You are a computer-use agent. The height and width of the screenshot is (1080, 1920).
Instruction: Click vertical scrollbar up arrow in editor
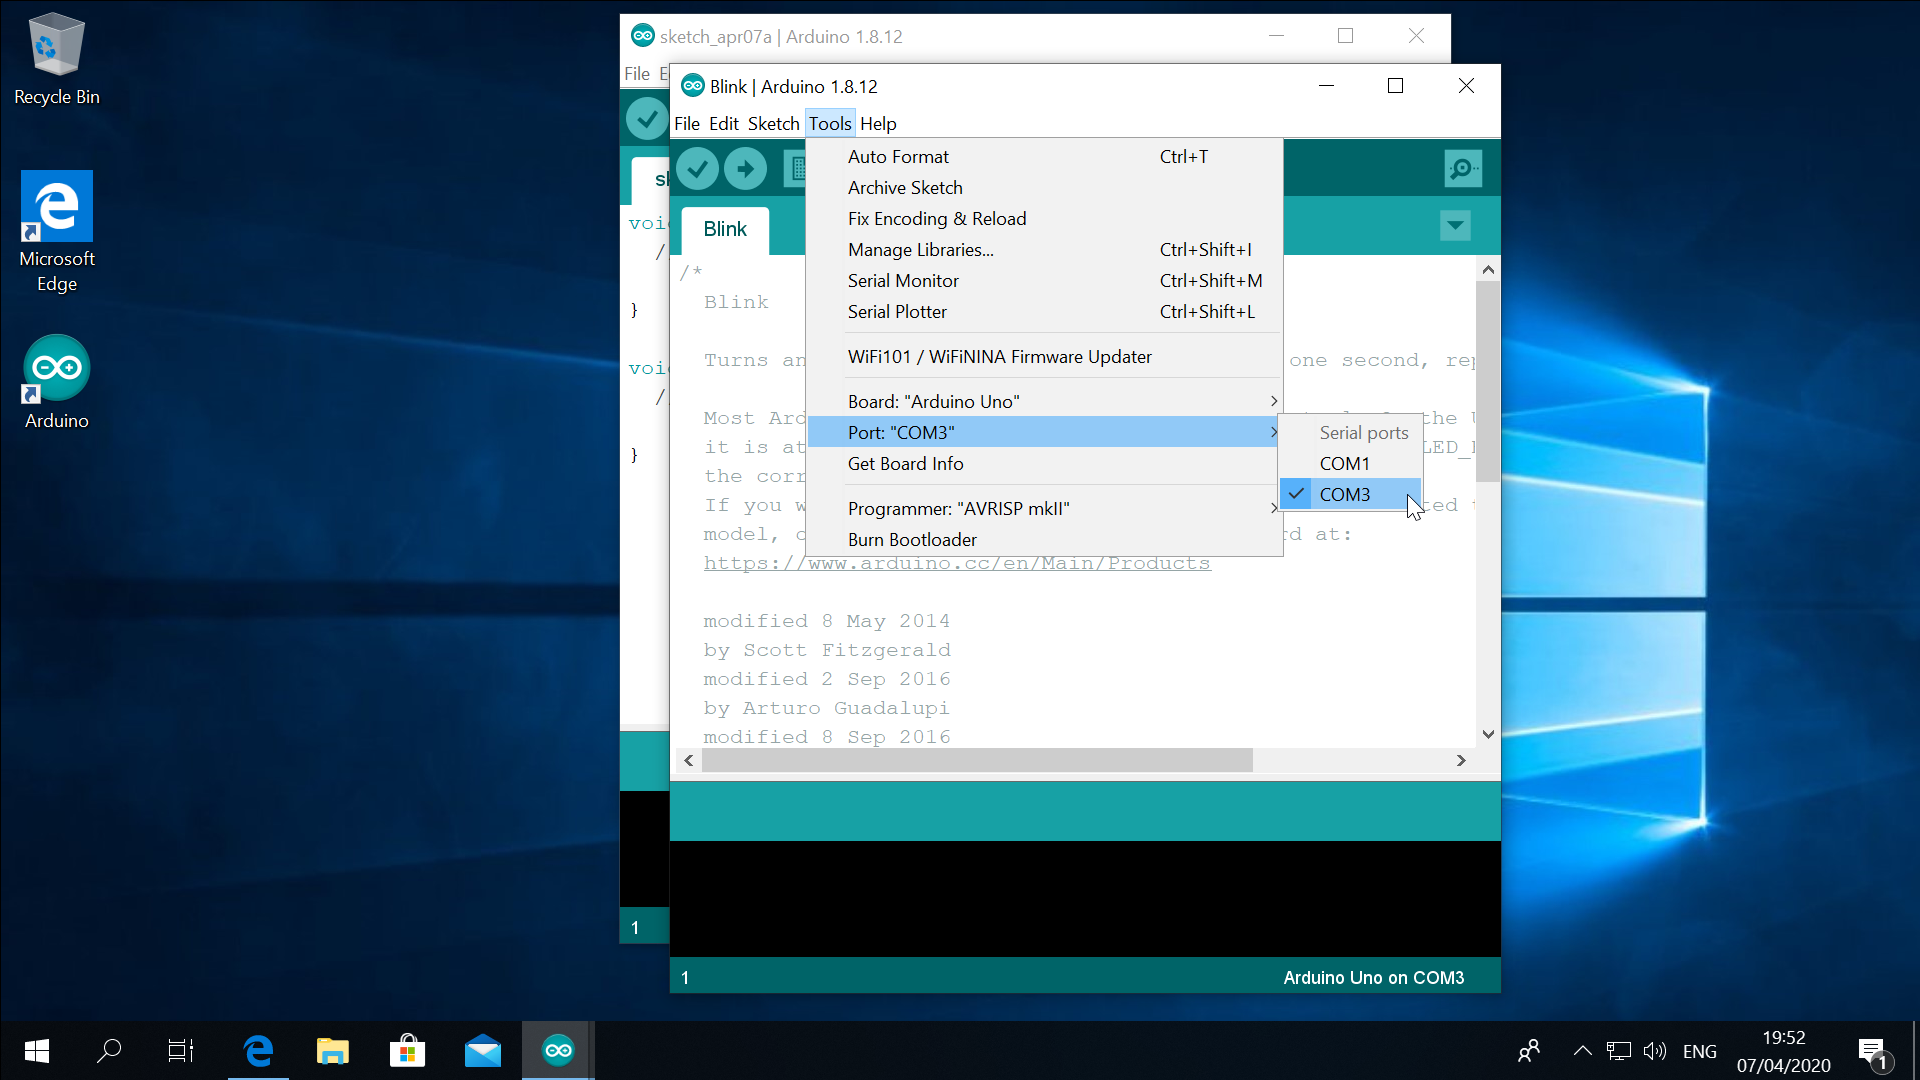click(x=1488, y=270)
